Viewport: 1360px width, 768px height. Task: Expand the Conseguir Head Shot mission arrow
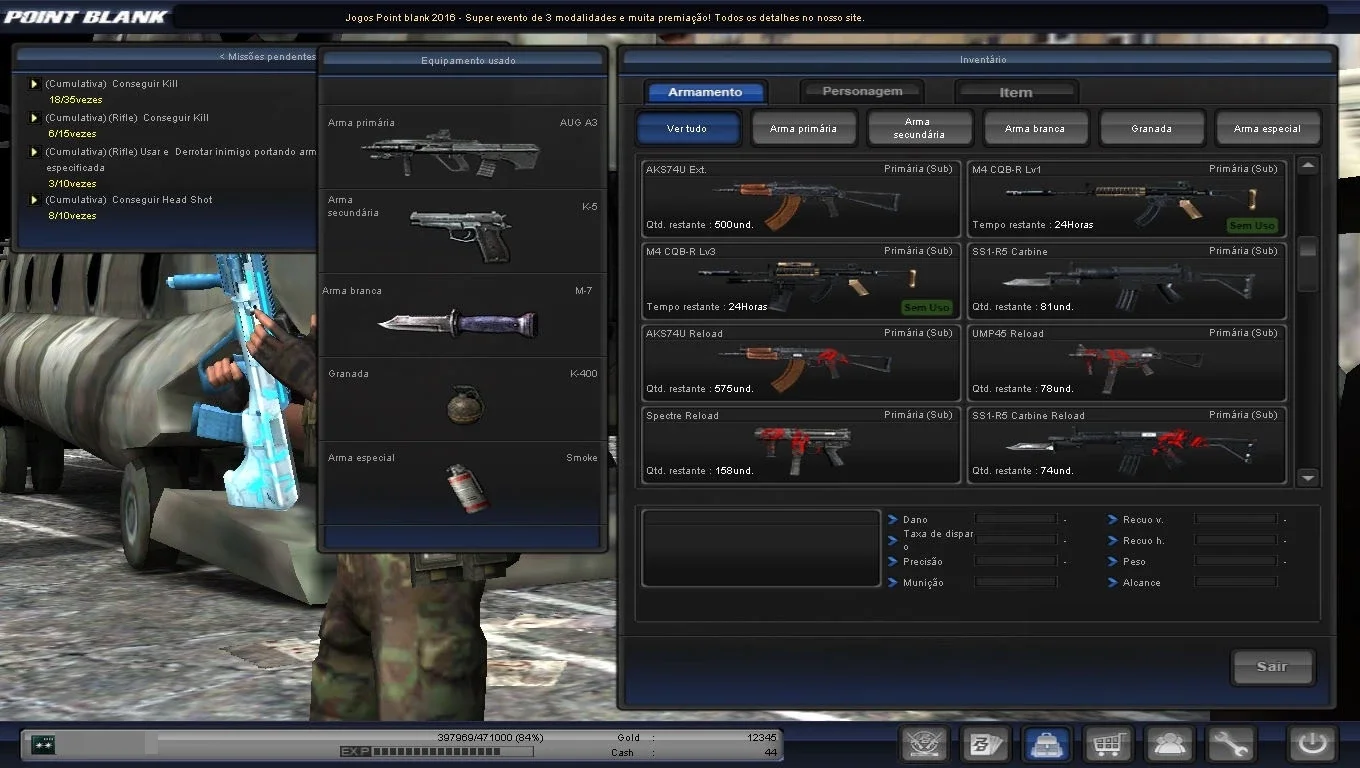(34, 200)
